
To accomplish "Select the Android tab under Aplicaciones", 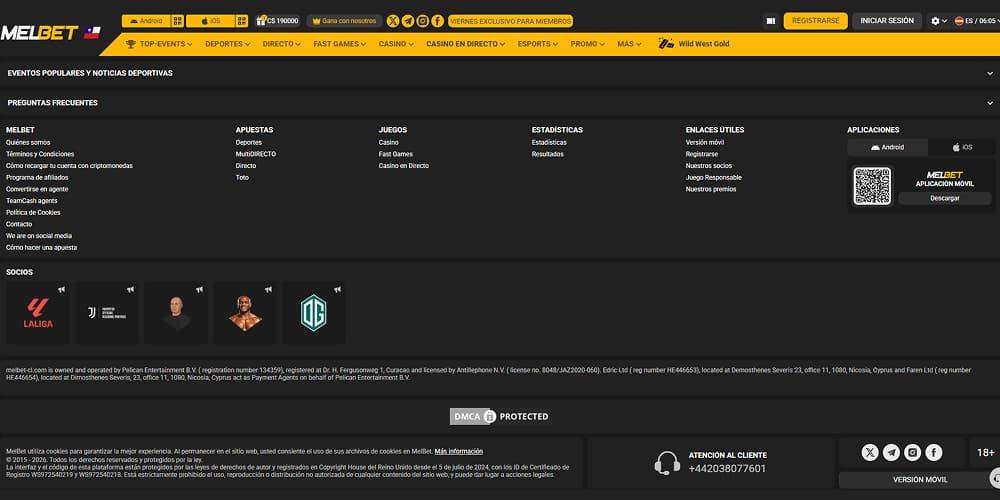I will pos(888,147).
